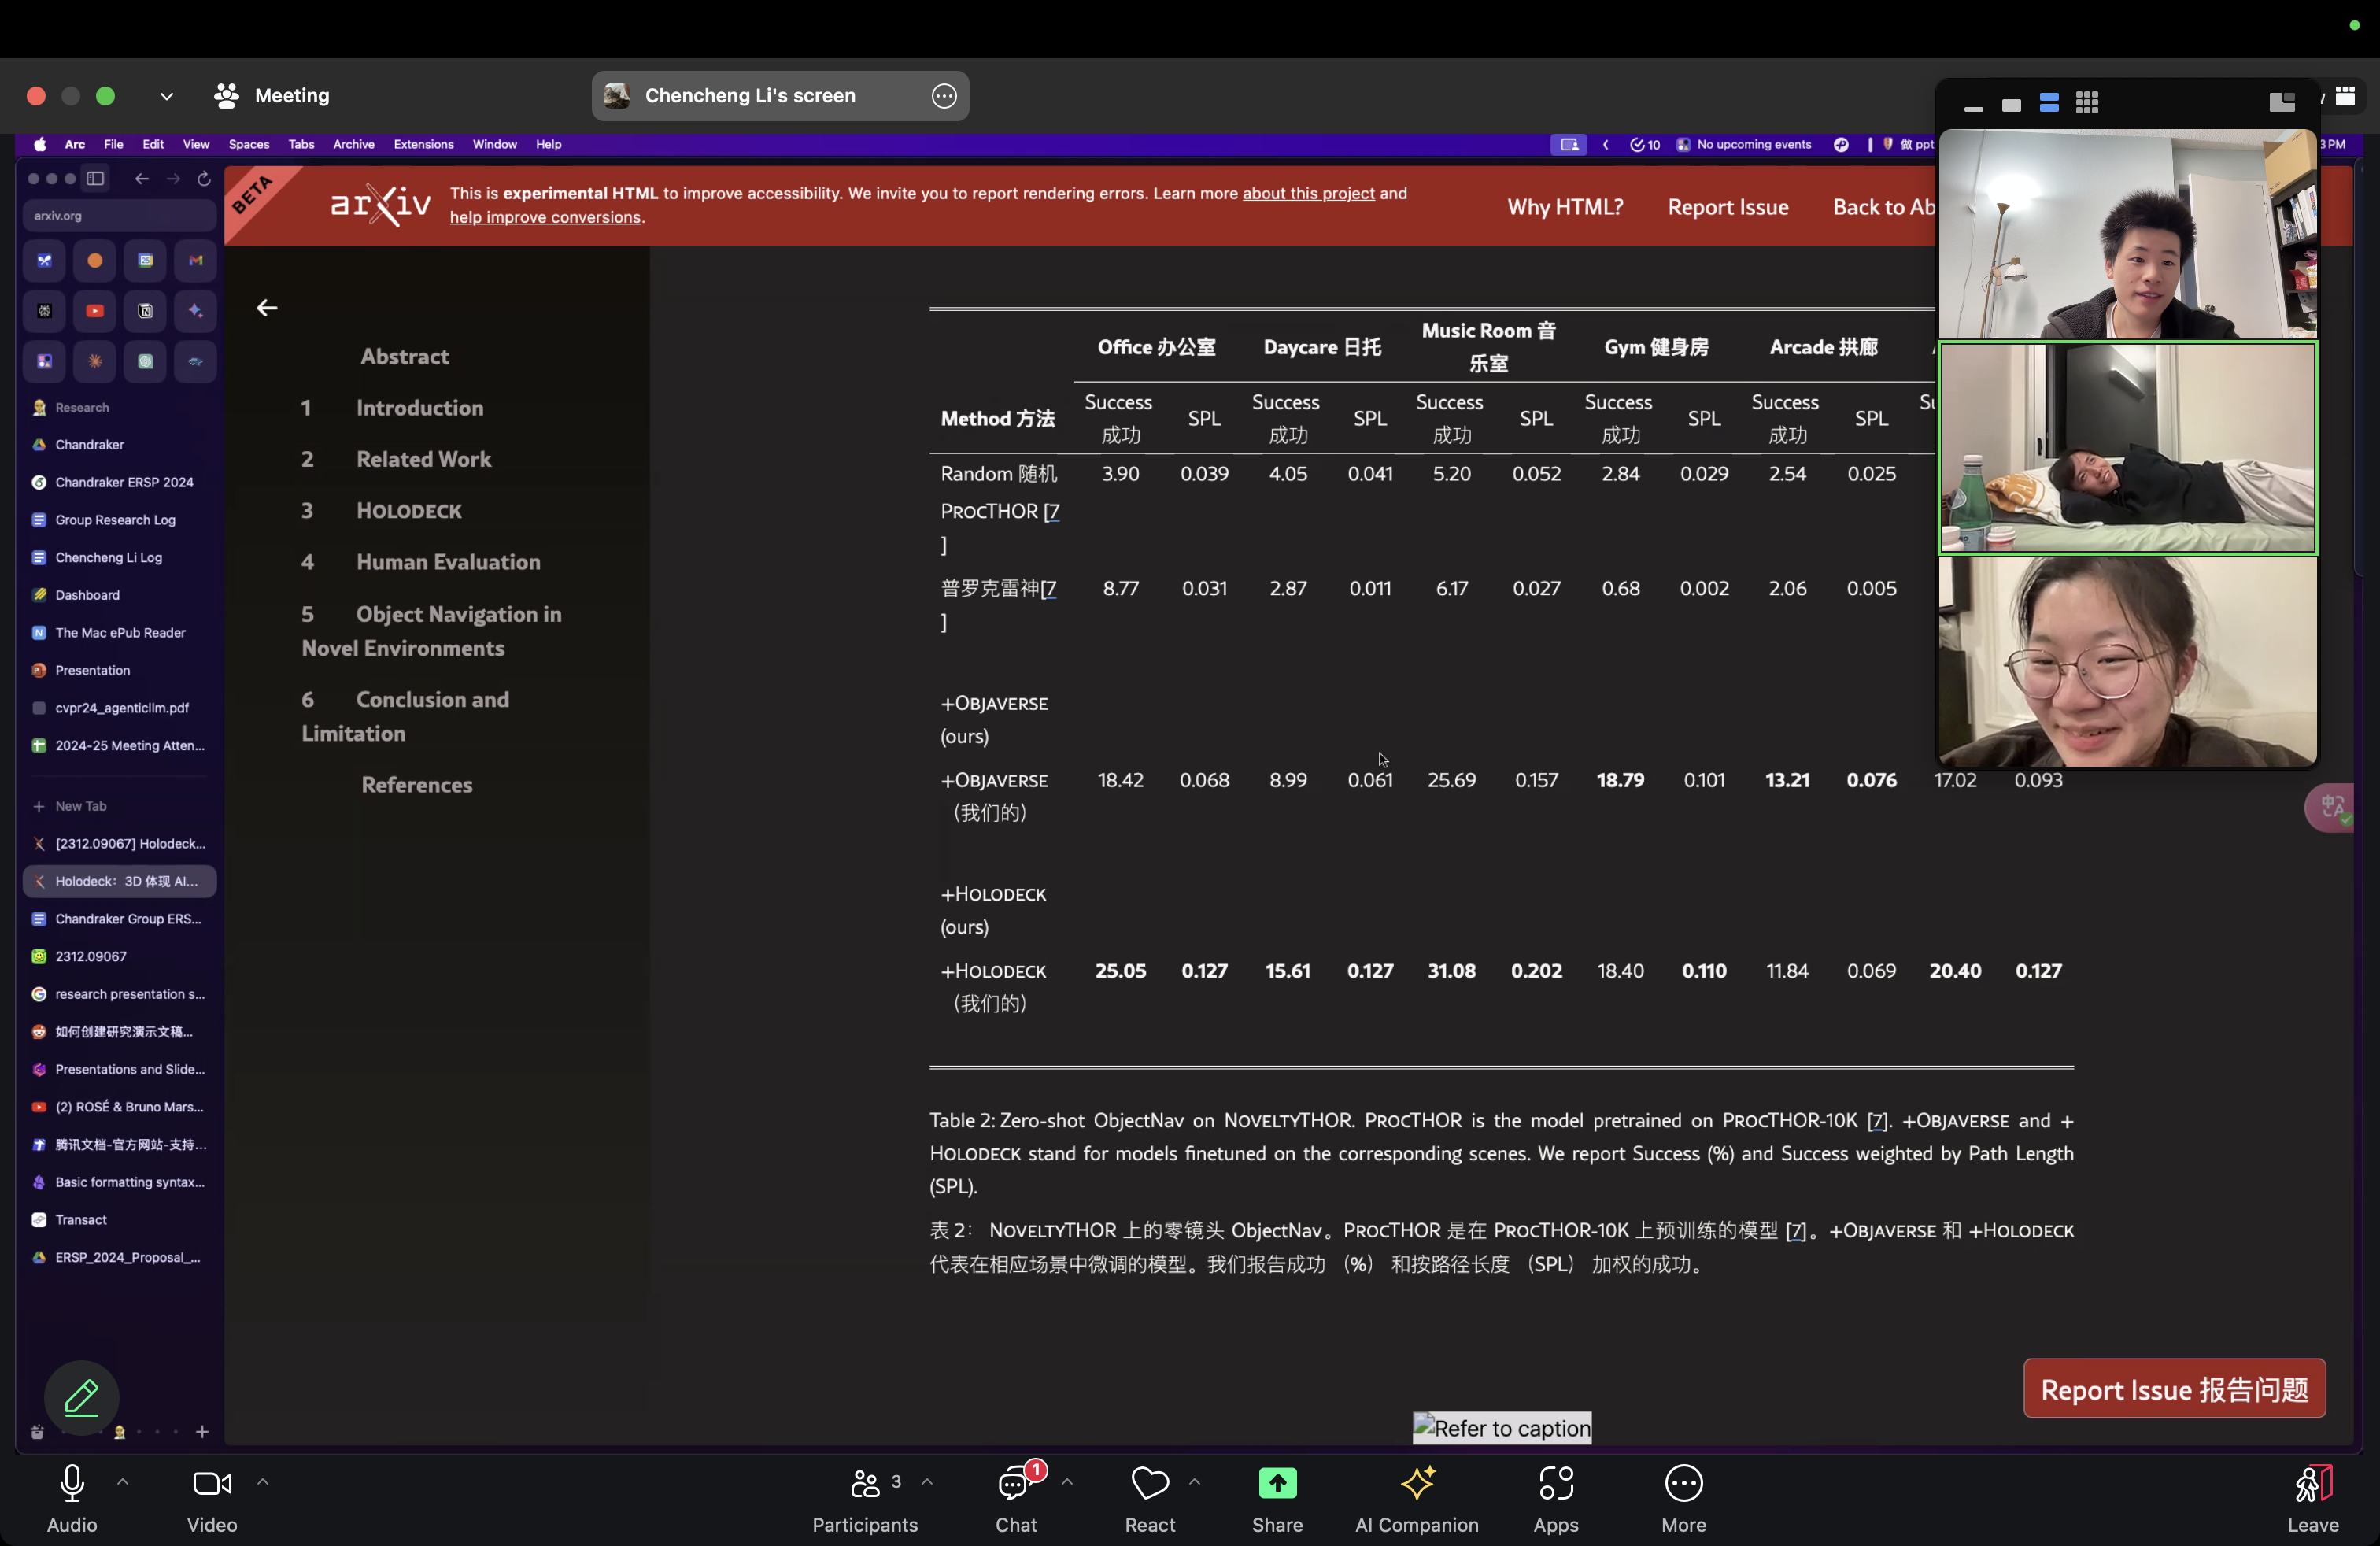Click the browser back arrow
The image size is (2380, 1546).
(x=141, y=179)
